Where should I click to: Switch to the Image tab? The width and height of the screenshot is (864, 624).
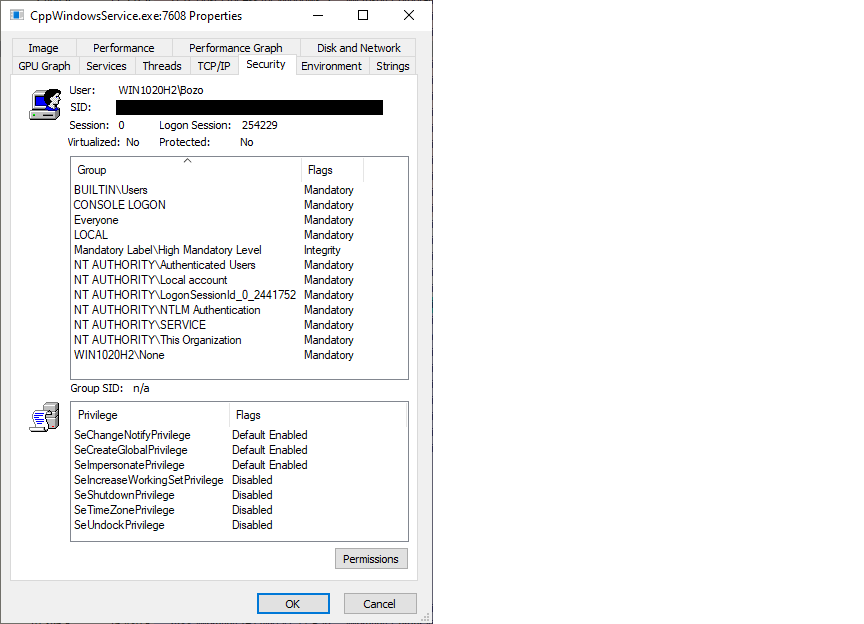(43, 47)
